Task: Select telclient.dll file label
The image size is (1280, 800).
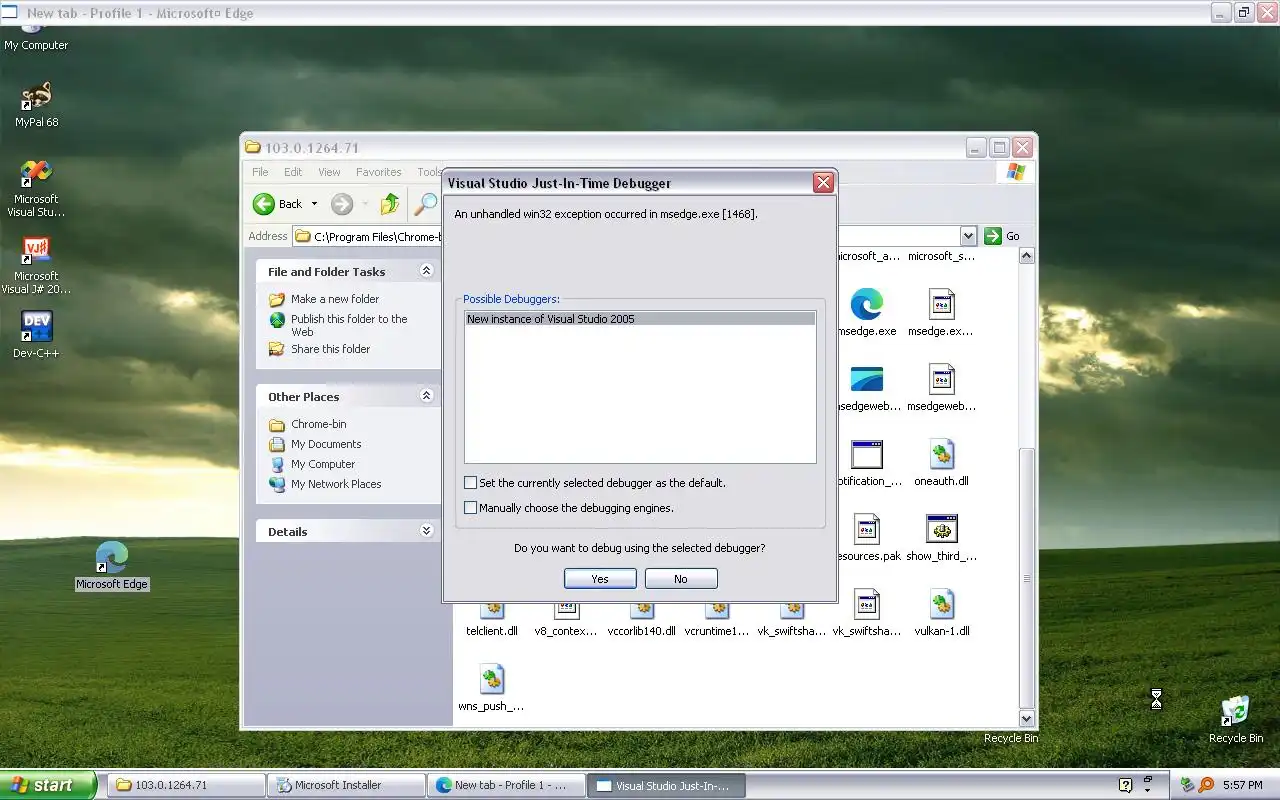Action: tap(491, 631)
